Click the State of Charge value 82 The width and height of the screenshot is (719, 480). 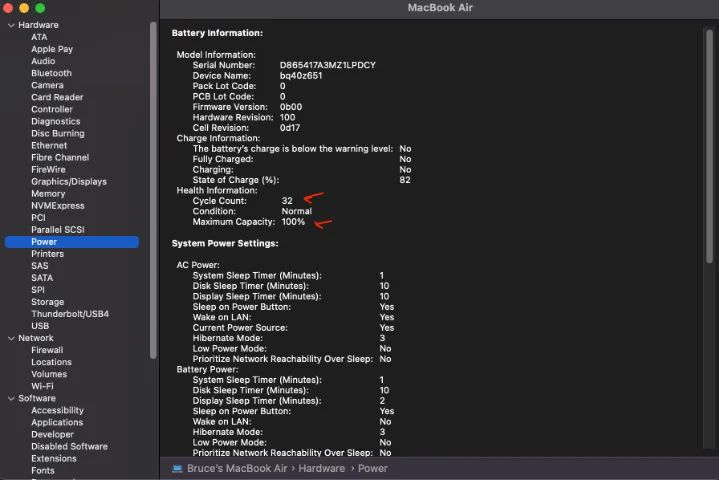[x=405, y=180]
